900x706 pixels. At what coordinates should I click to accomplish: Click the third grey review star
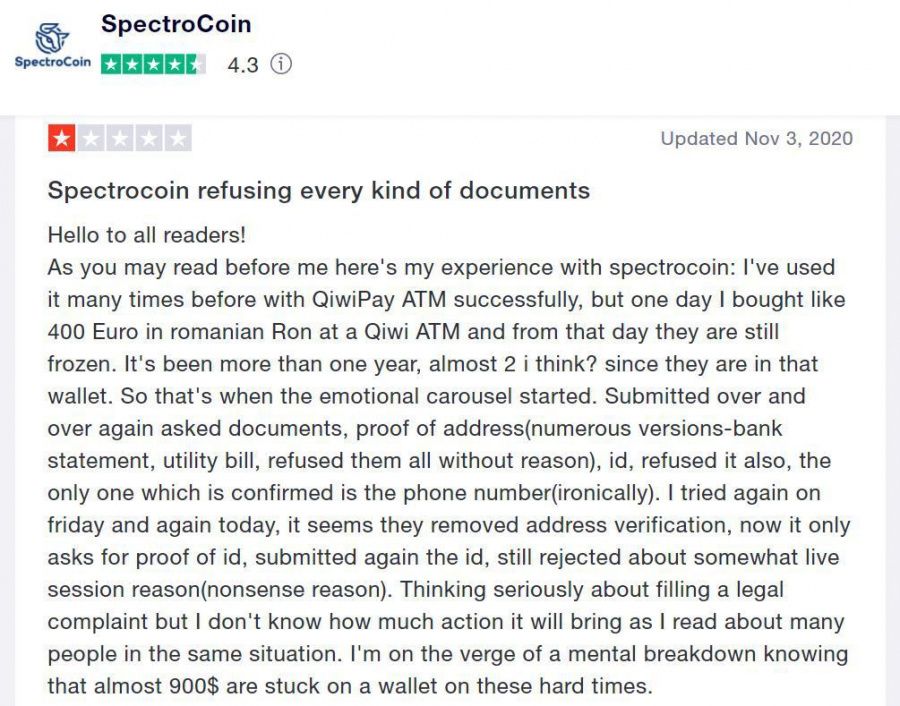pyautogui.click(x=120, y=138)
